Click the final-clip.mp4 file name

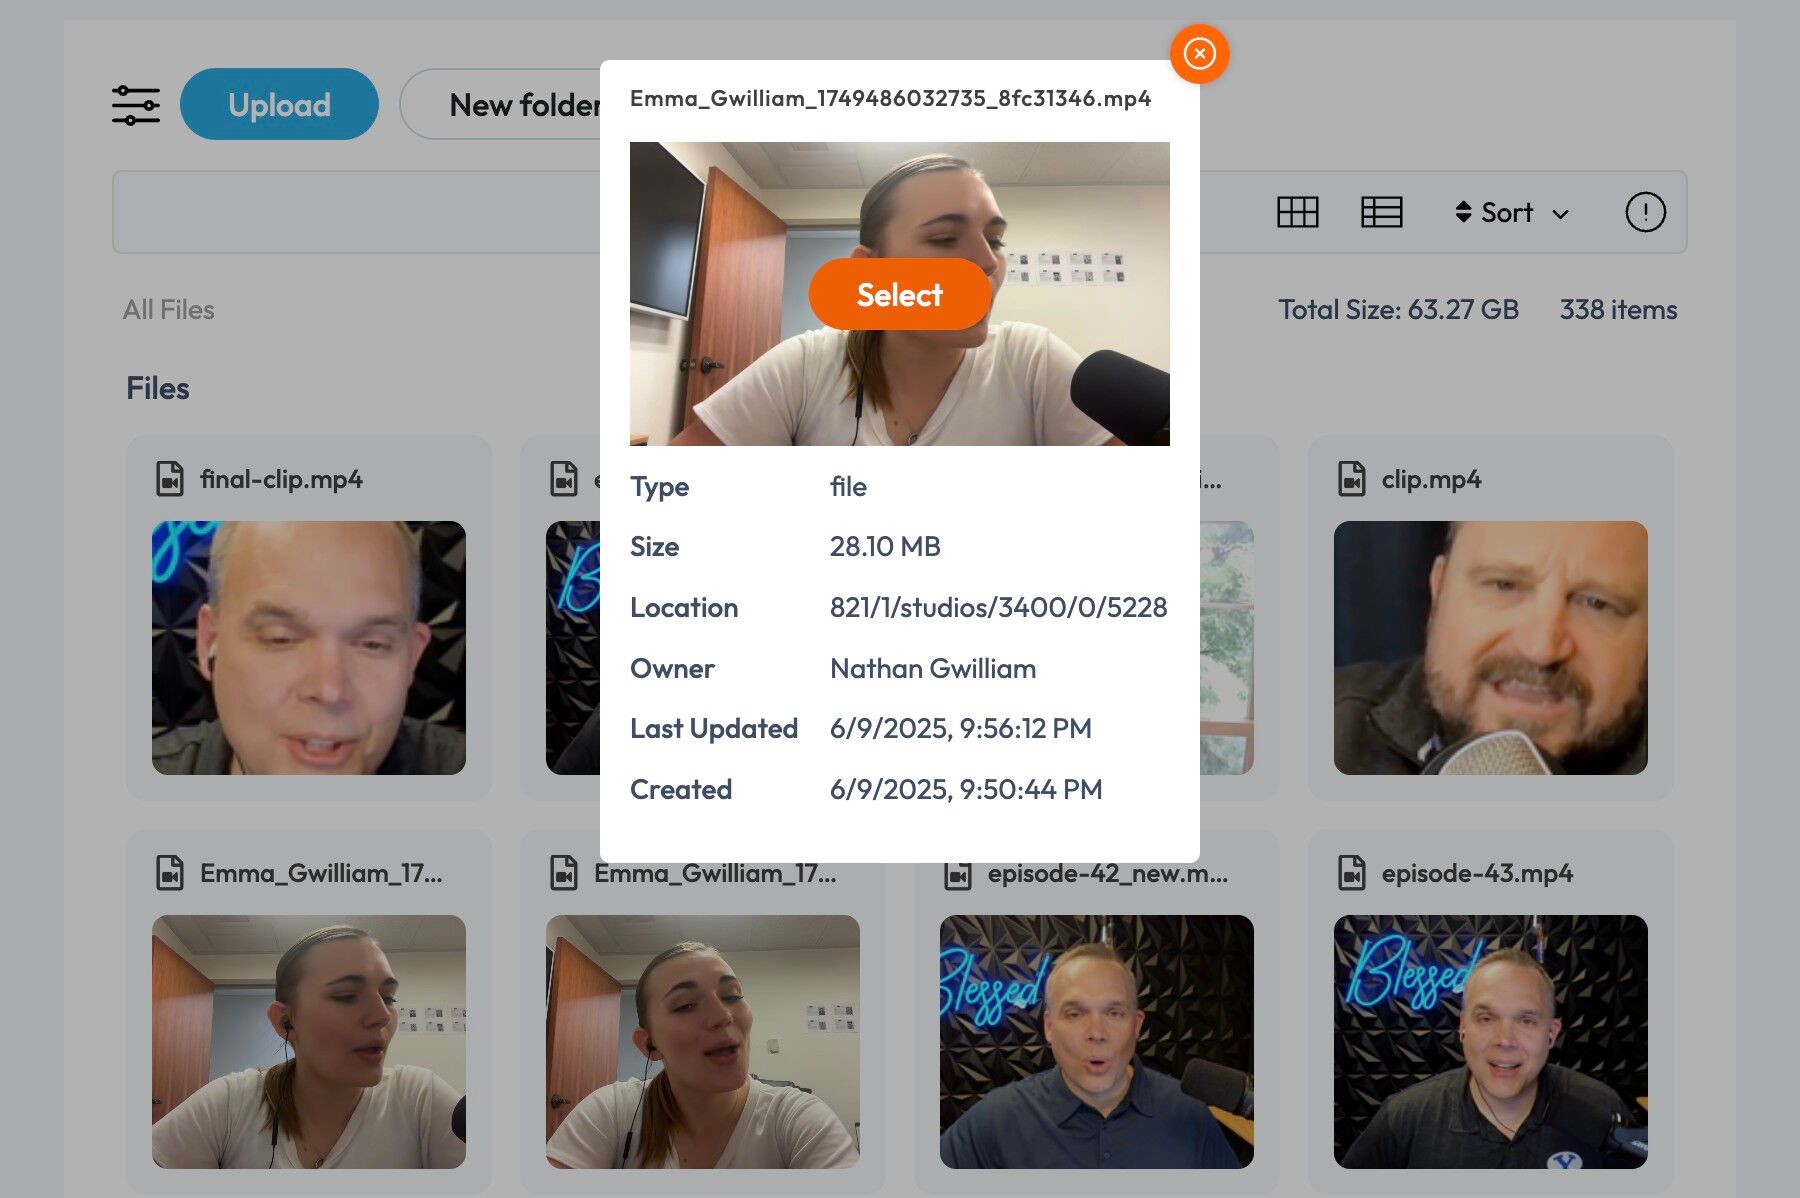tap(281, 480)
